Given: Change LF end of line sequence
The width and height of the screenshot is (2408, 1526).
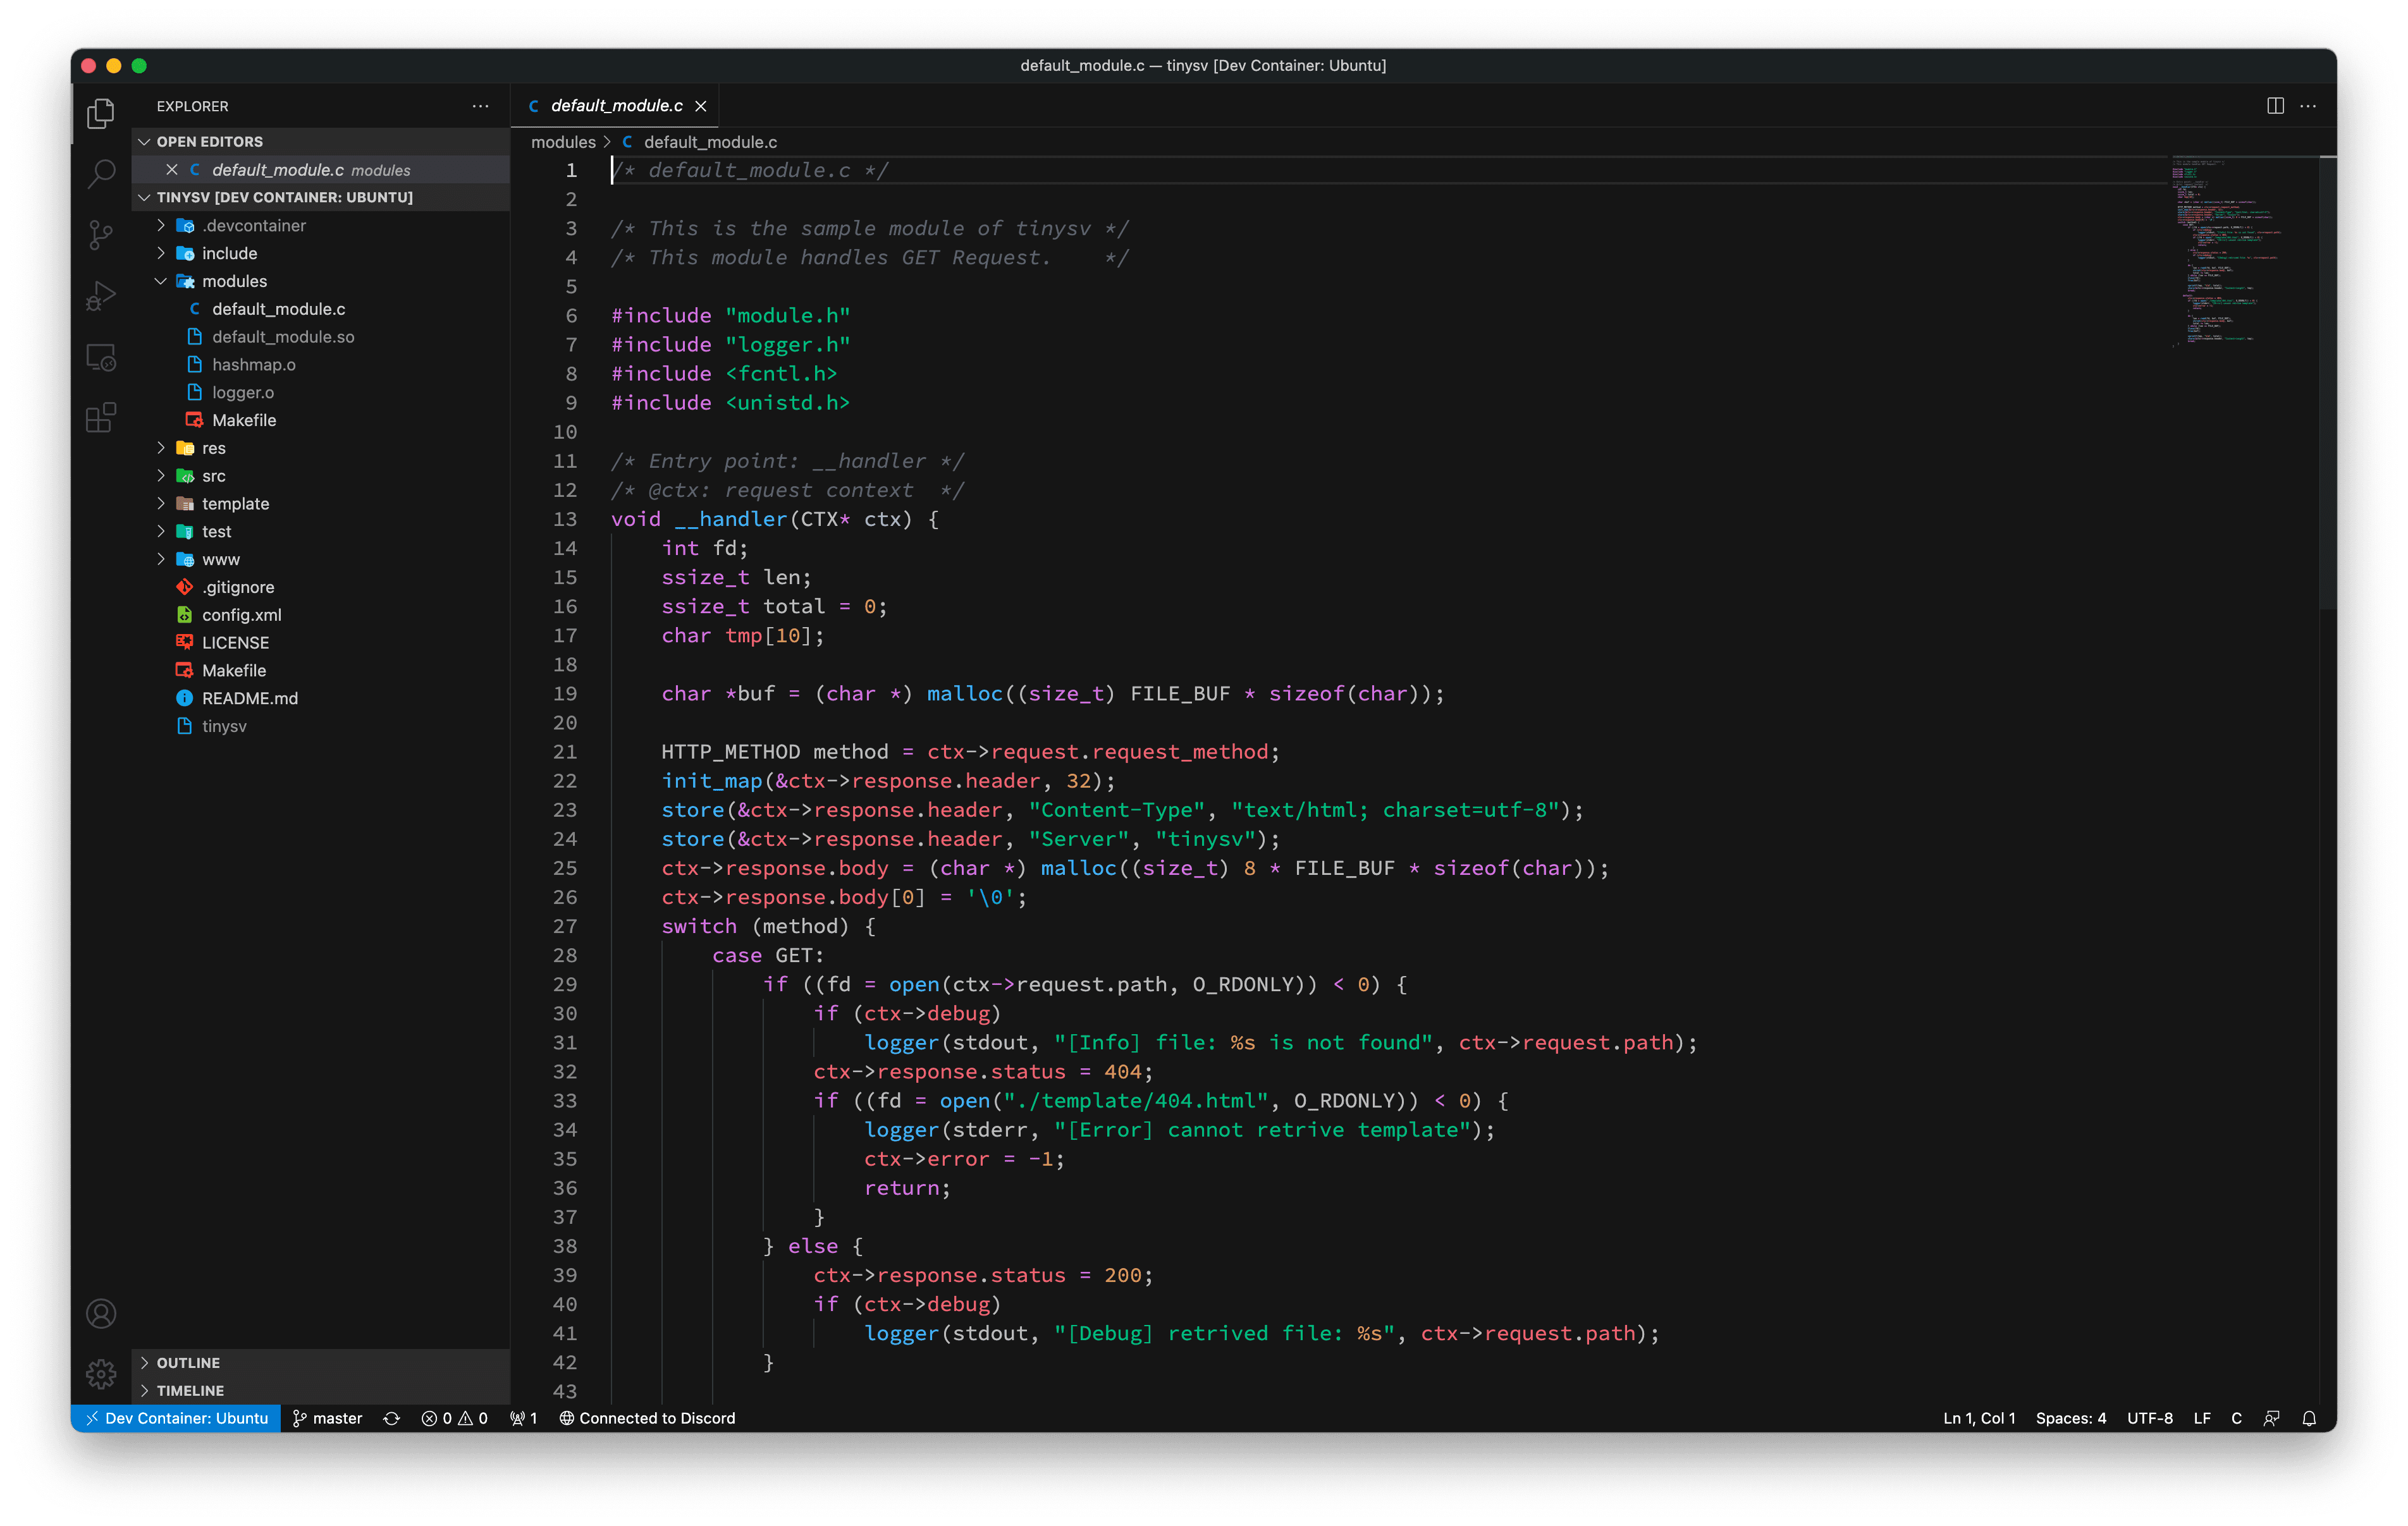Looking at the screenshot, I should (x=2202, y=1418).
